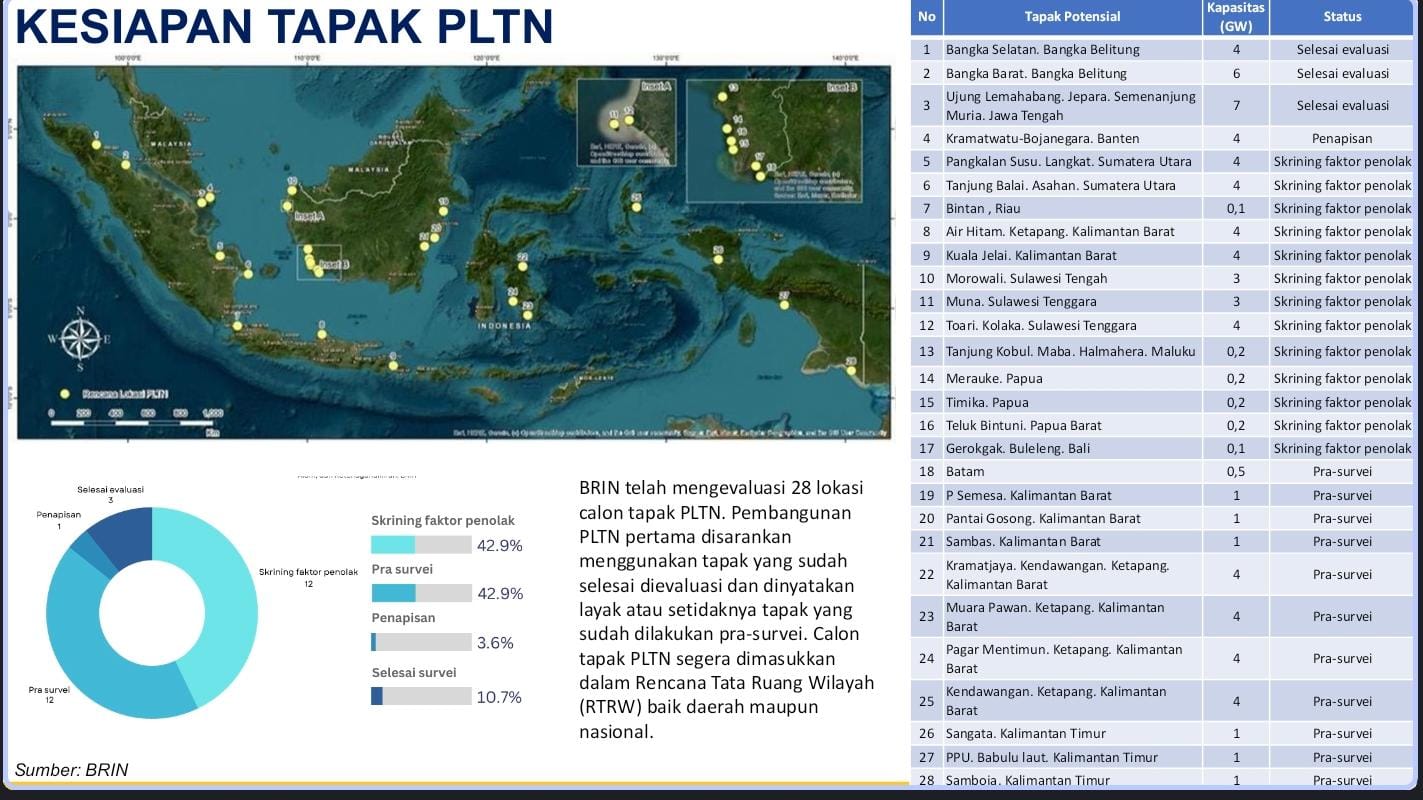Click the map distance scale bar
The image size is (1423, 800).
135,423
